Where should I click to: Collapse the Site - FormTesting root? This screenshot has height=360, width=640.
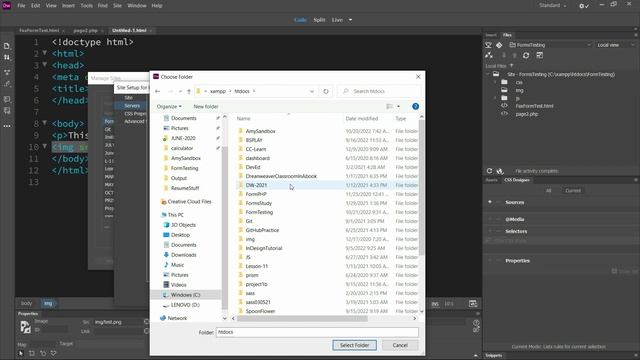point(488,74)
